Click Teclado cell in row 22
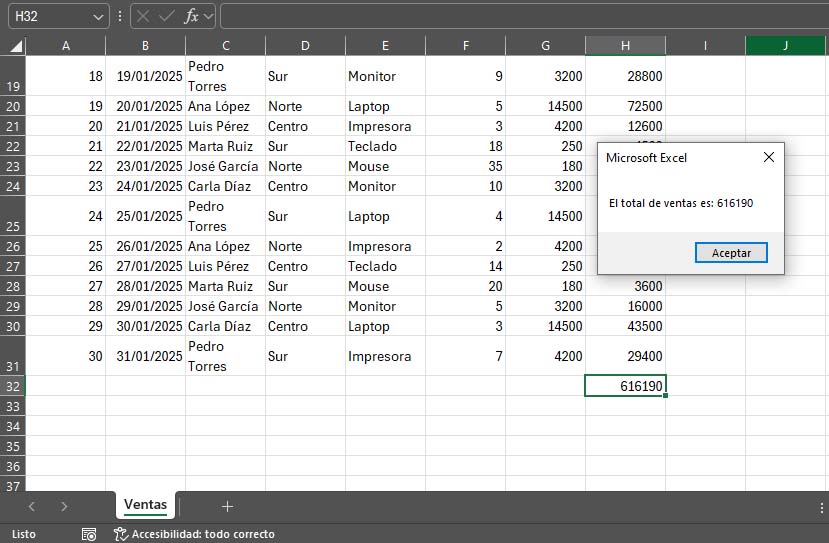The image size is (829, 543). pos(385,146)
